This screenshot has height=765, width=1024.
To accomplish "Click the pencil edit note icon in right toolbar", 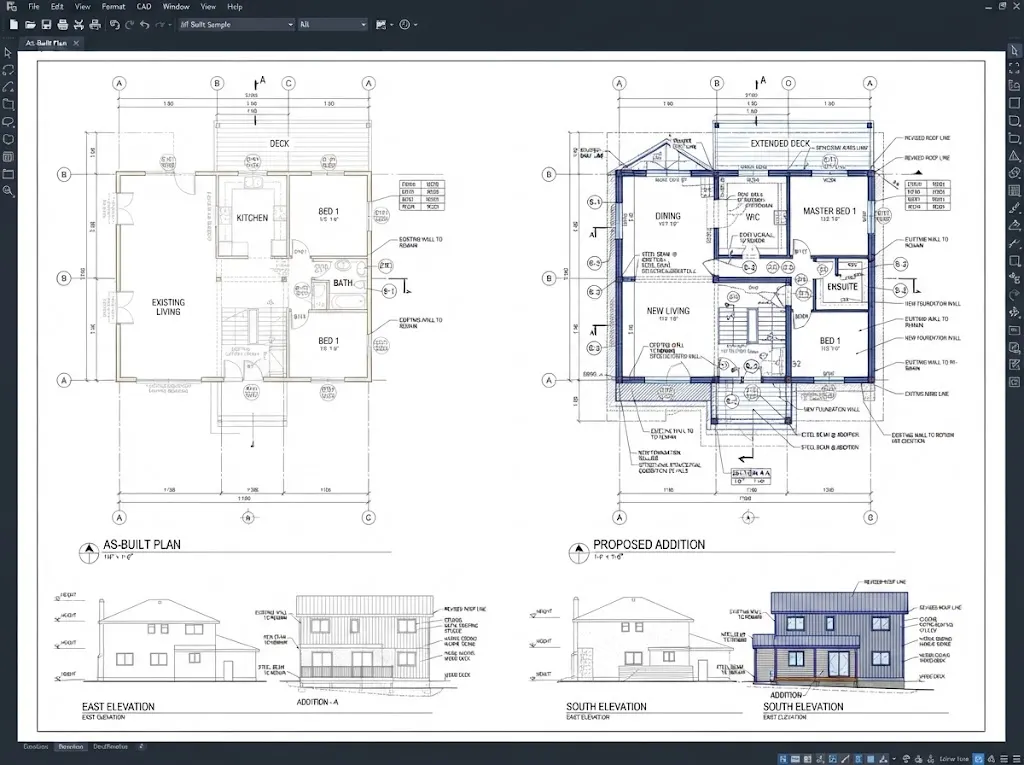I will pos(1014,365).
